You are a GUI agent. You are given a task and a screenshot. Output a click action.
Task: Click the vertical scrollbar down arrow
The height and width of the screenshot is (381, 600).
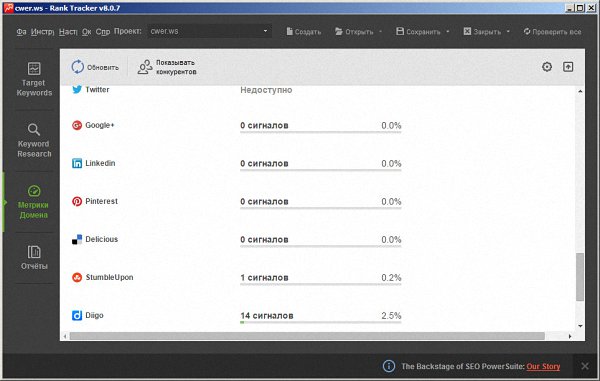580,326
